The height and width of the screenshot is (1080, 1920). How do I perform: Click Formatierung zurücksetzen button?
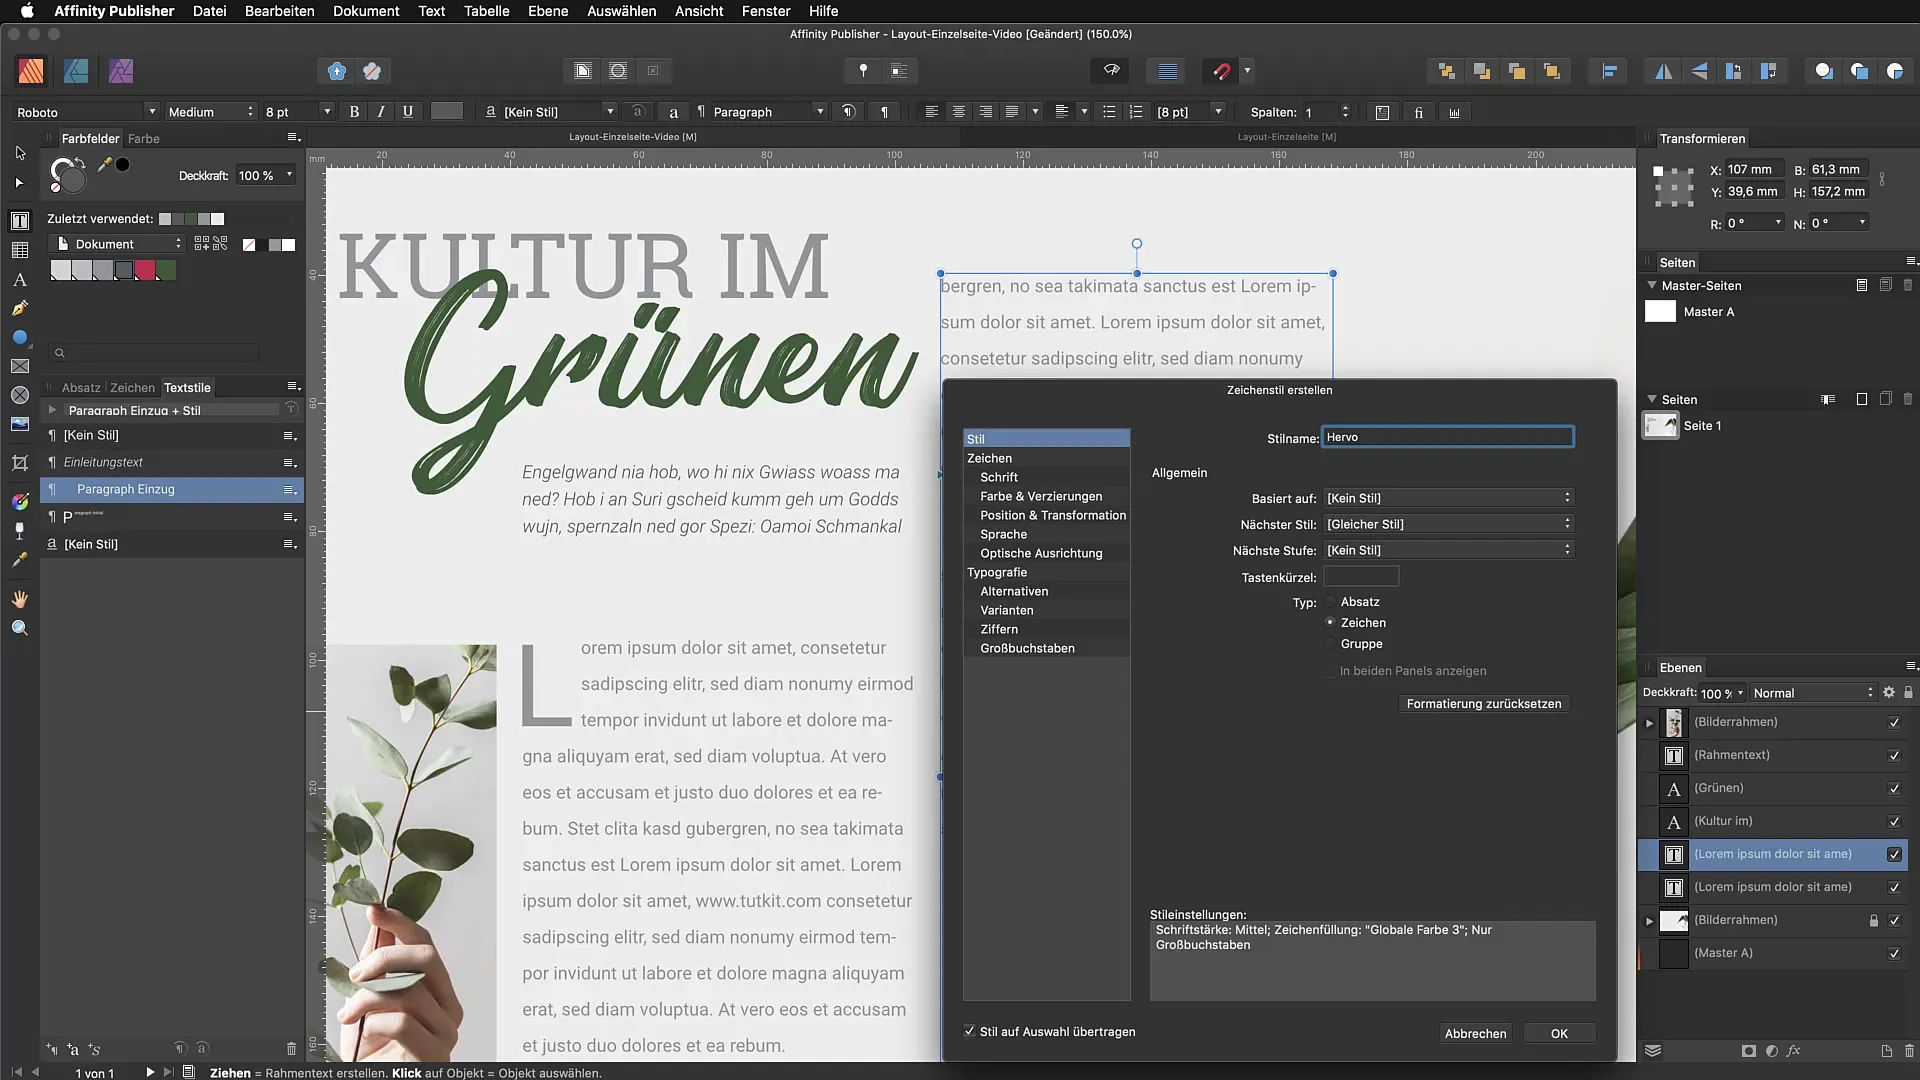1483,704
